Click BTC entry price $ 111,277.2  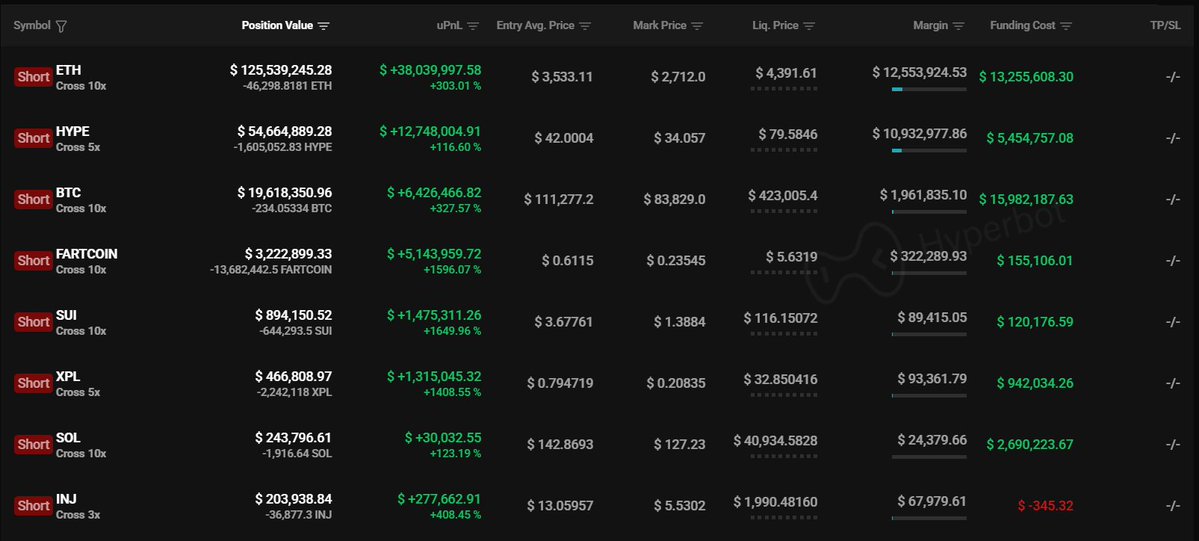pyautogui.click(x=558, y=200)
